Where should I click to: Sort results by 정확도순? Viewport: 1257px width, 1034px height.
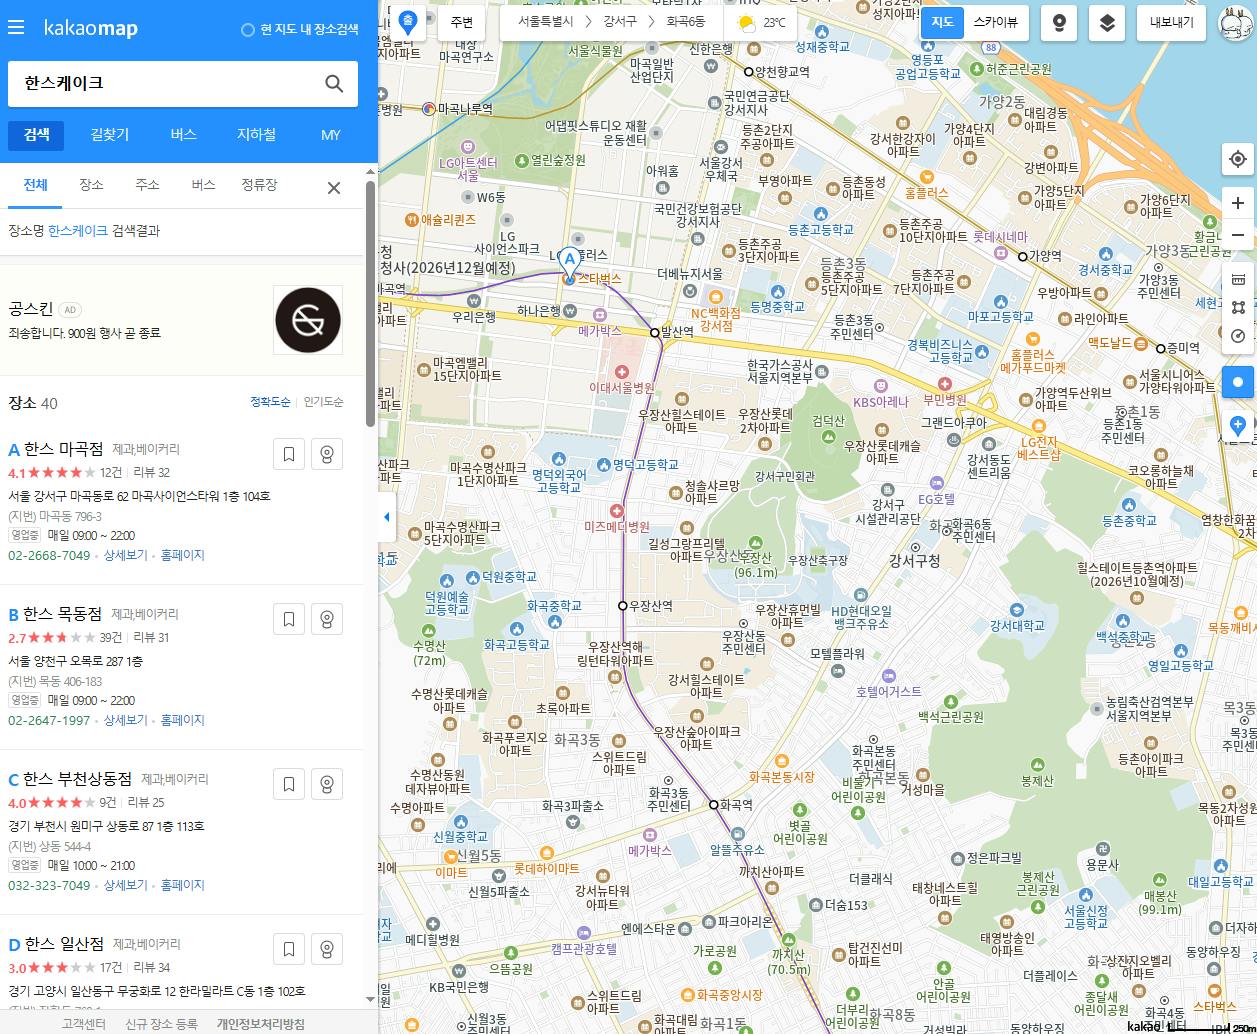[270, 402]
